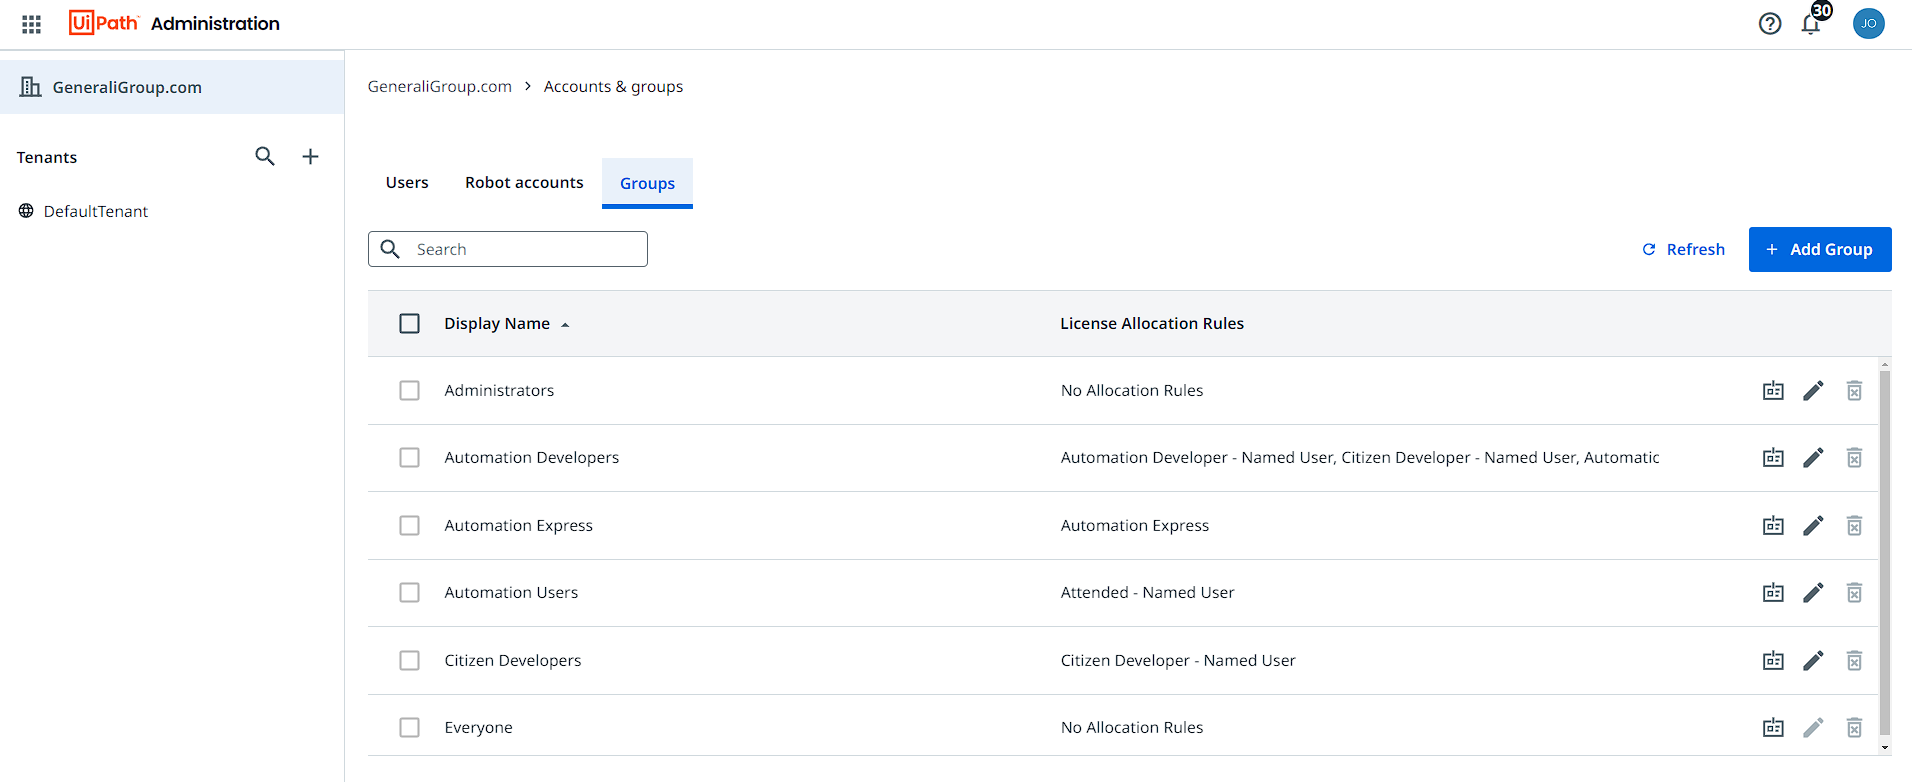Switch to the Robot accounts tab

pos(524,183)
